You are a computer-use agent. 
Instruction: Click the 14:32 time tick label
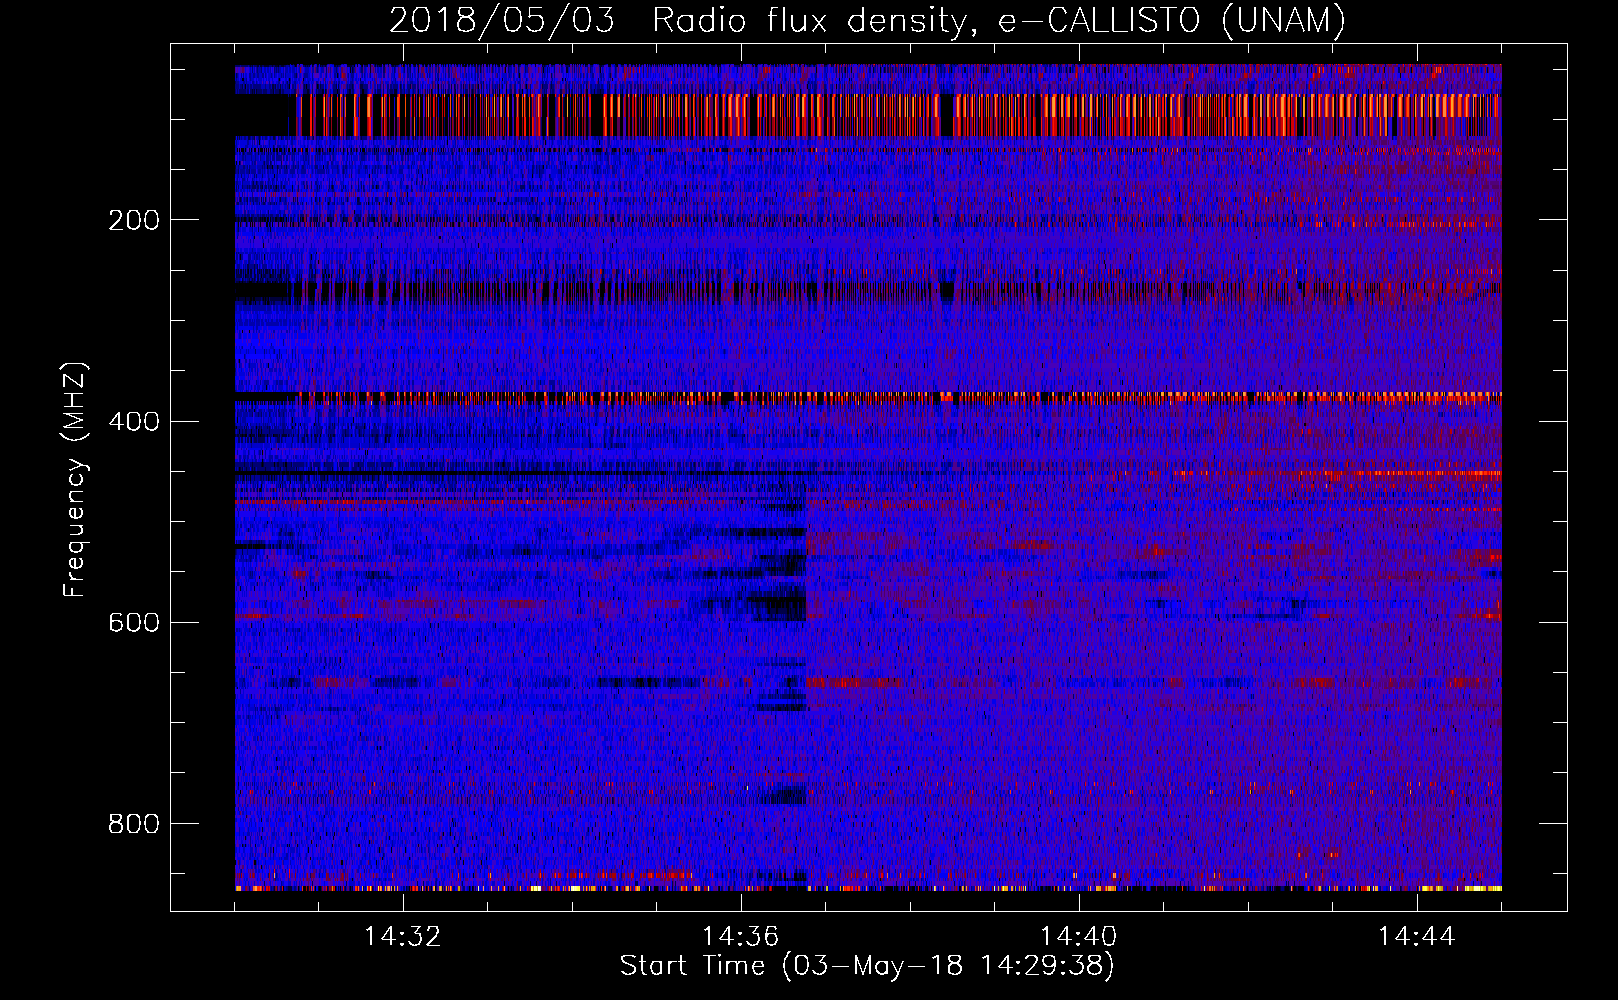coord(403,937)
